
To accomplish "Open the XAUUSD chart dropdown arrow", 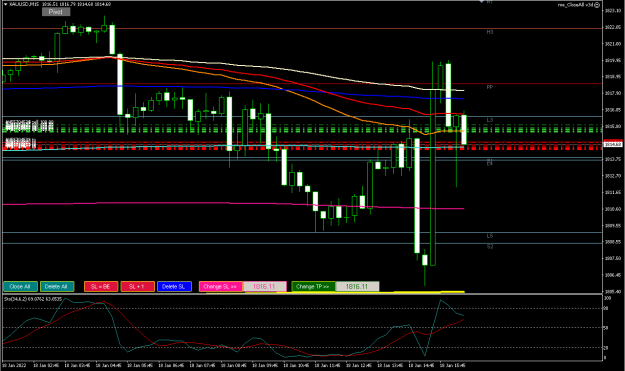I will (5, 4).
